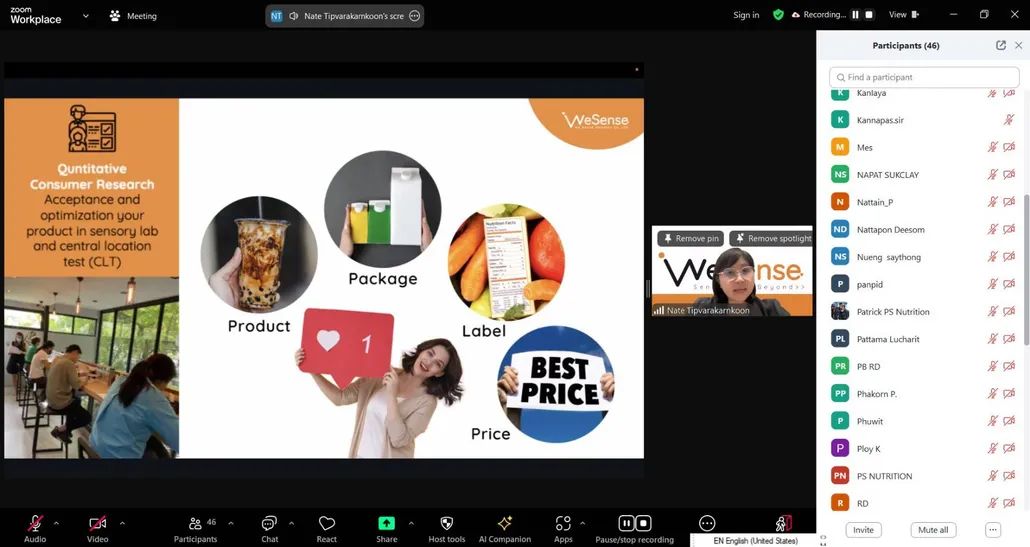Open Zoom Workplace dropdown arrow

pyautogui.click(x=85, y=16)
